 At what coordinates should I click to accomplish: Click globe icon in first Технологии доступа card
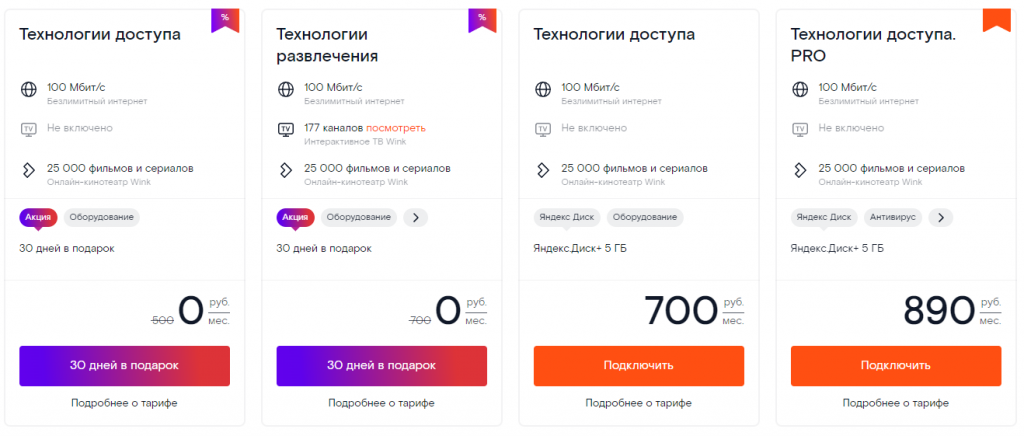[28, 89]
